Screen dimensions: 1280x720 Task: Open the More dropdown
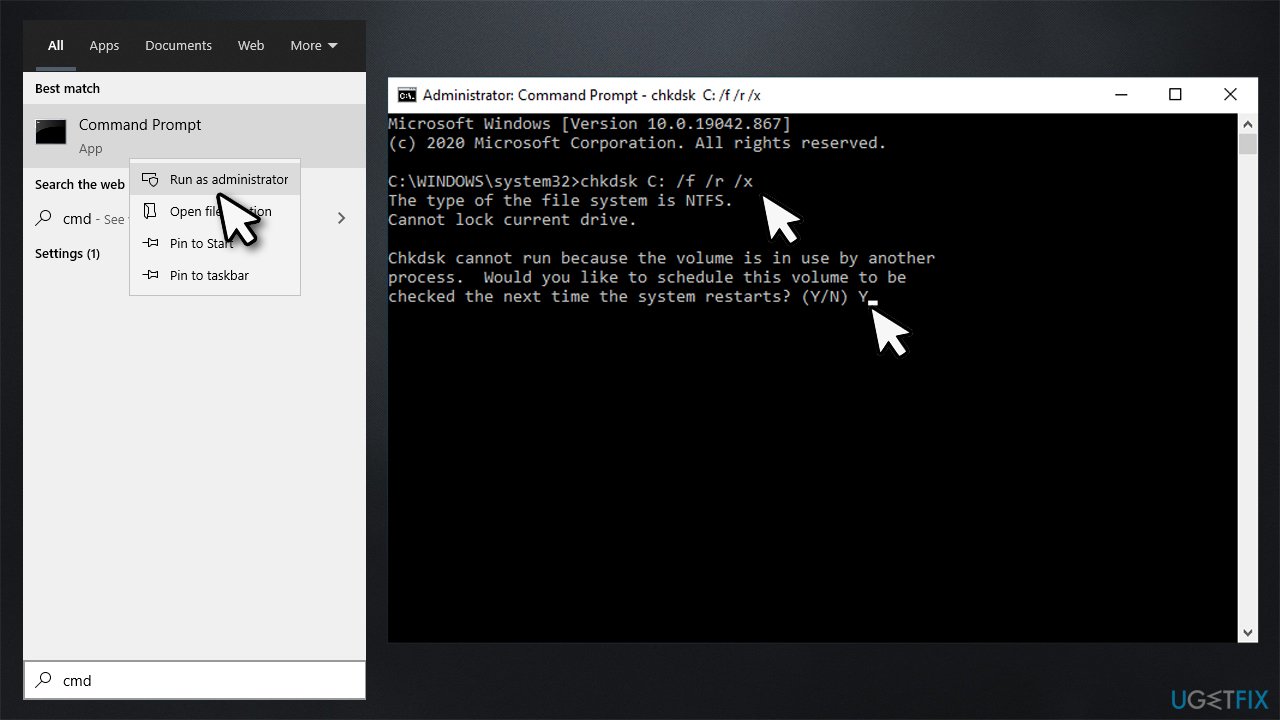[x=313, y=45]
